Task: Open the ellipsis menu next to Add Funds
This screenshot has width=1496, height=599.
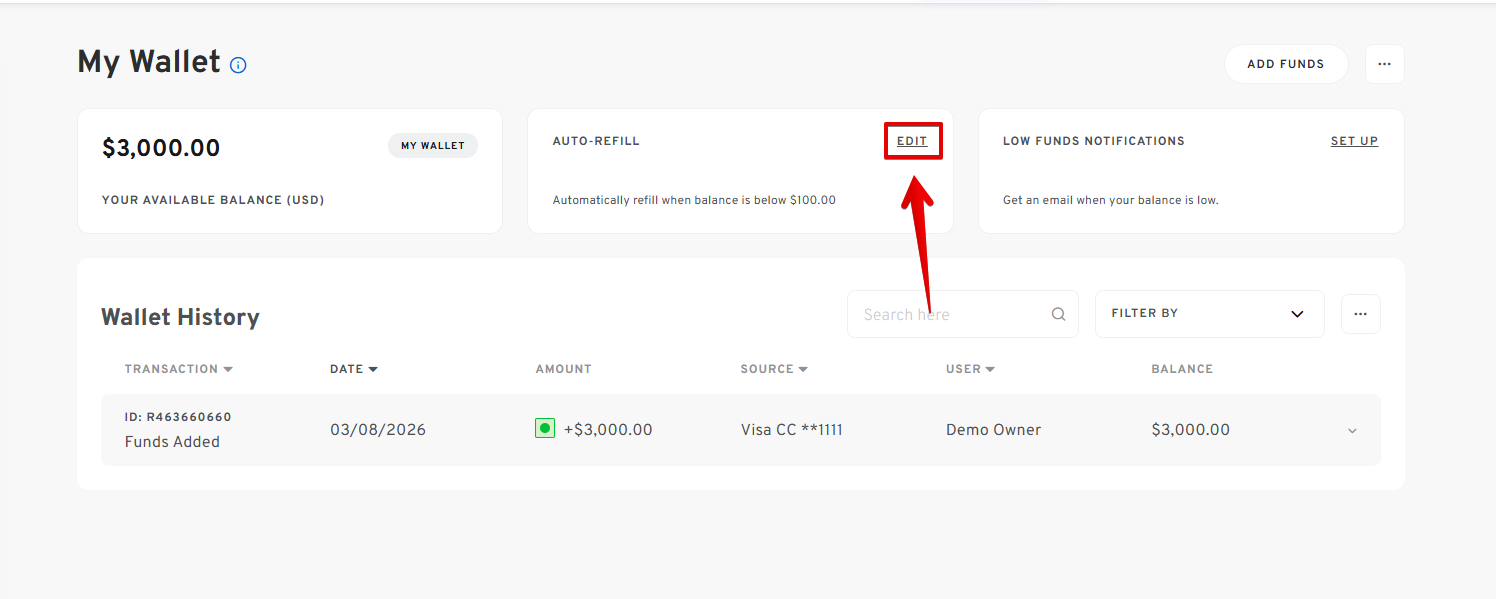Action: tap(1384, 64)
